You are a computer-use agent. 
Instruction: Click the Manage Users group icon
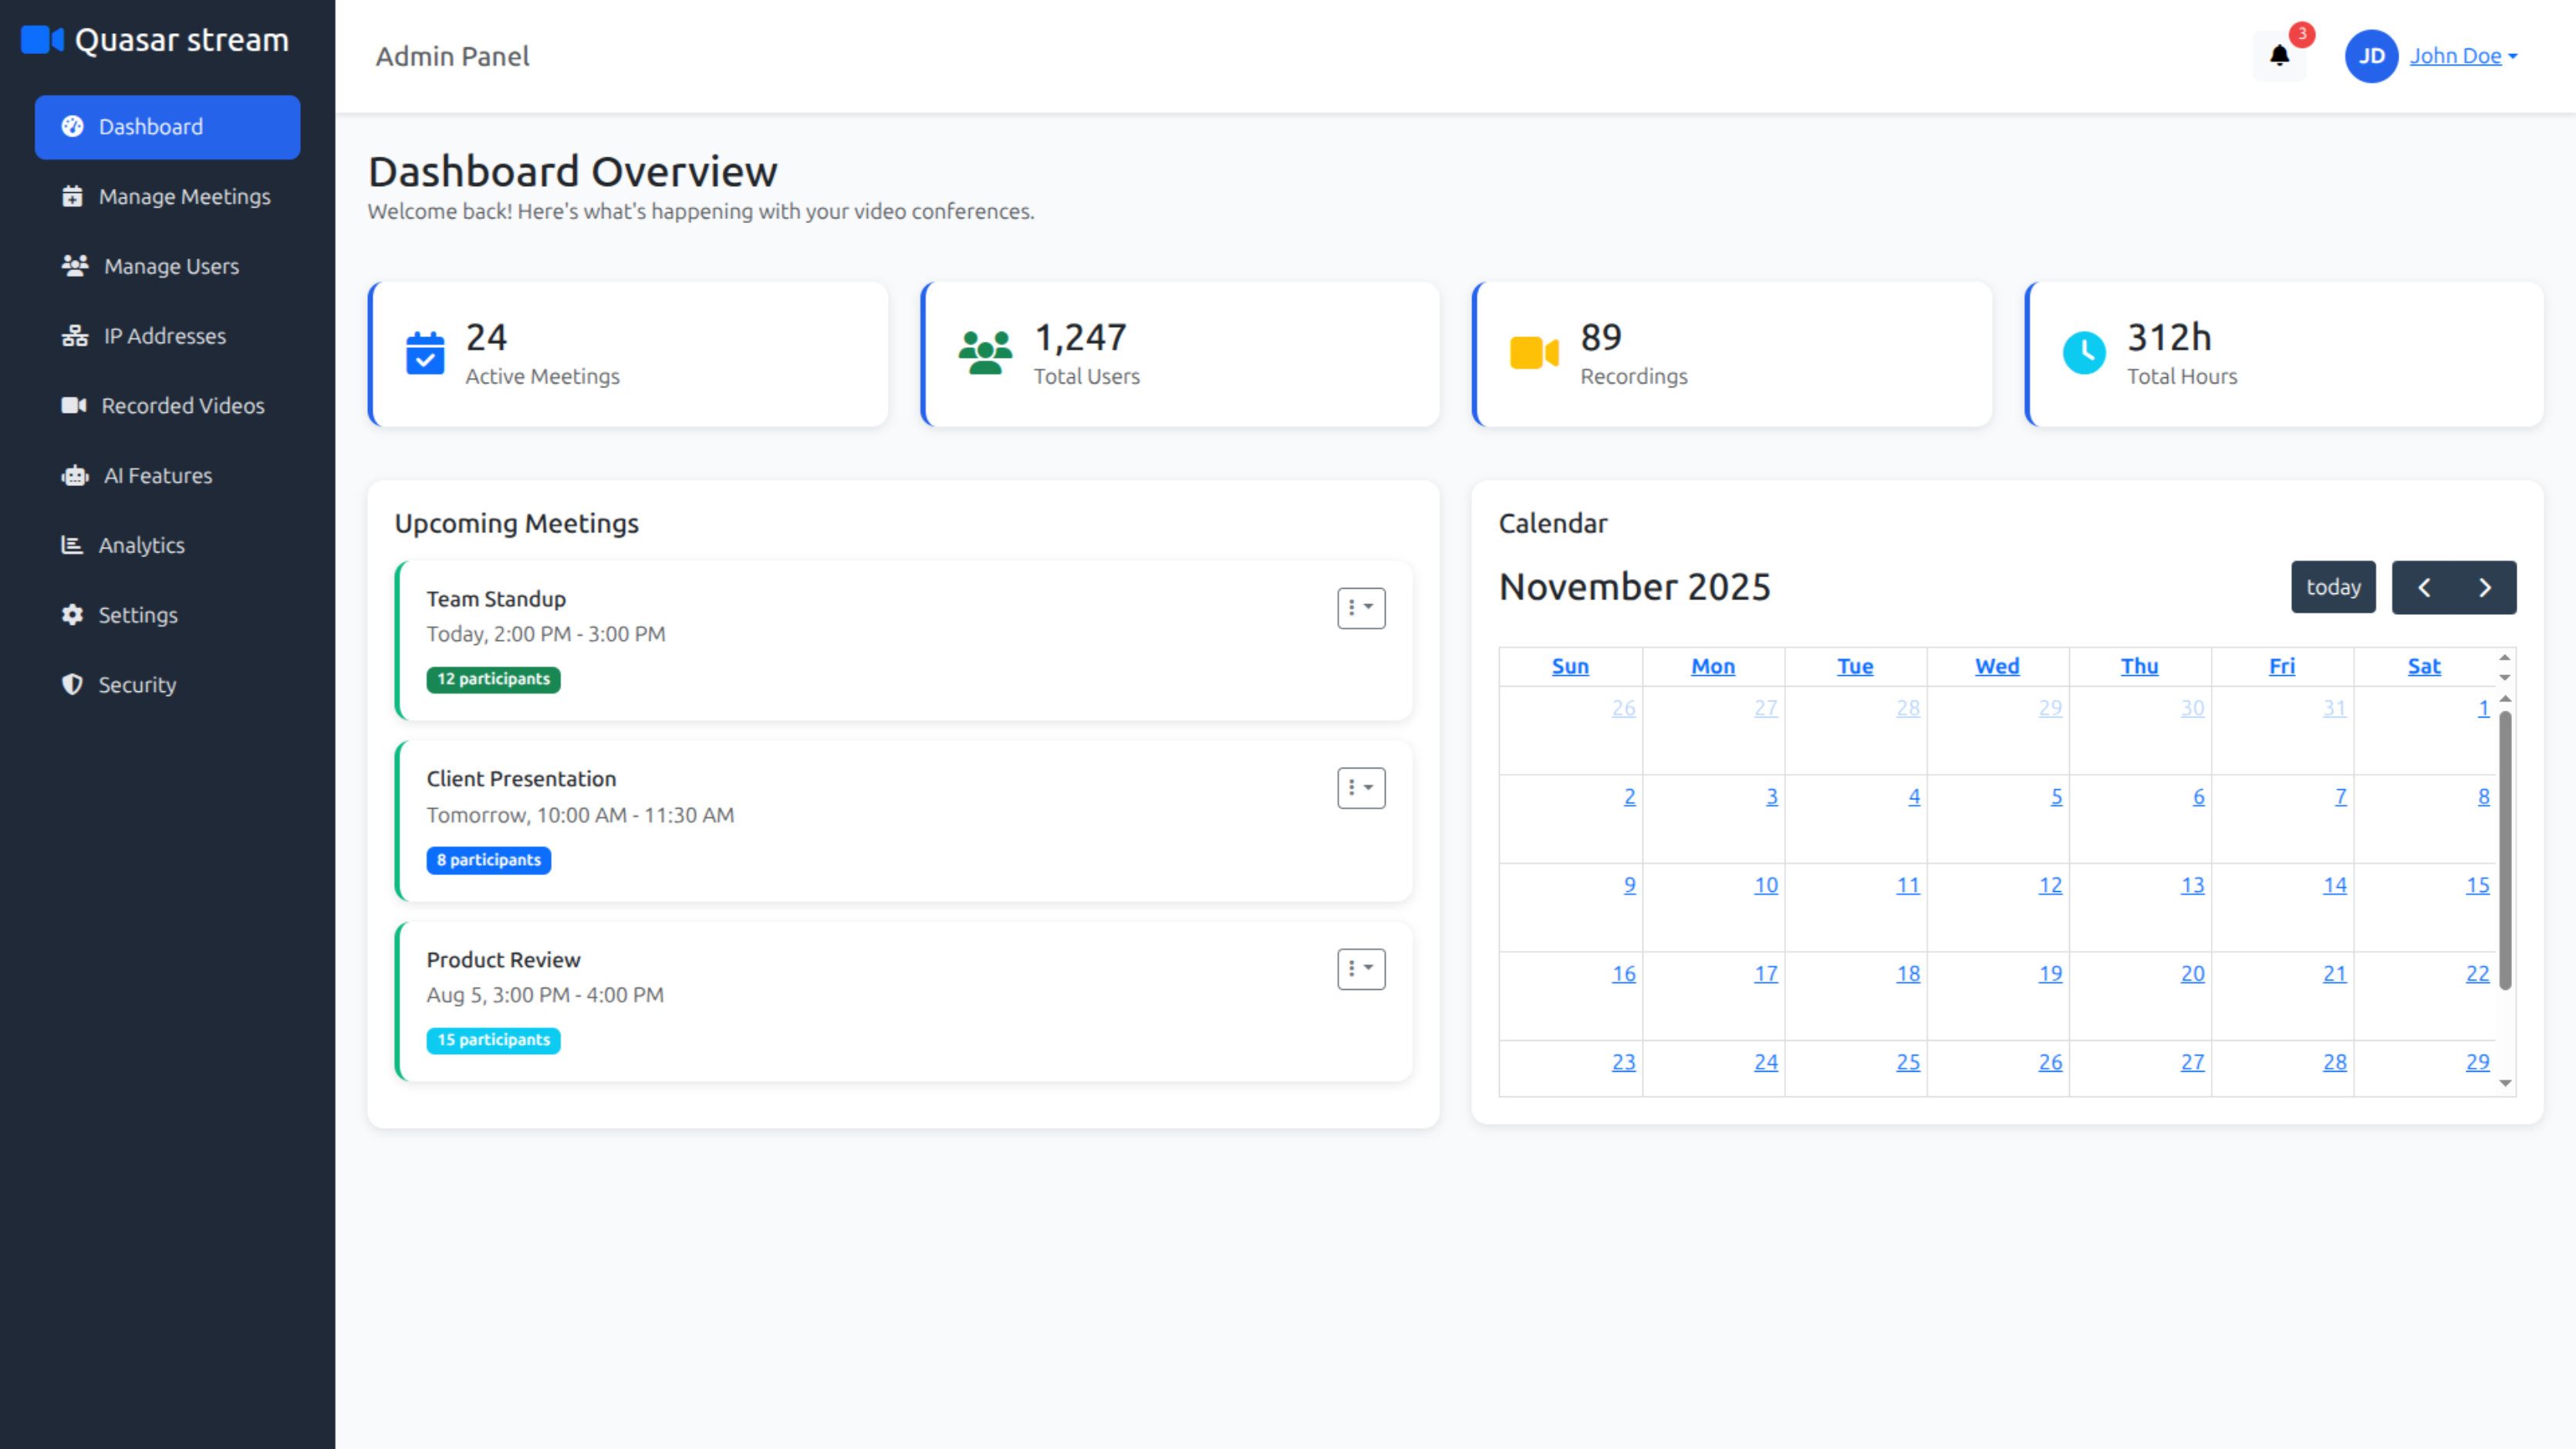tap(75, 266)
